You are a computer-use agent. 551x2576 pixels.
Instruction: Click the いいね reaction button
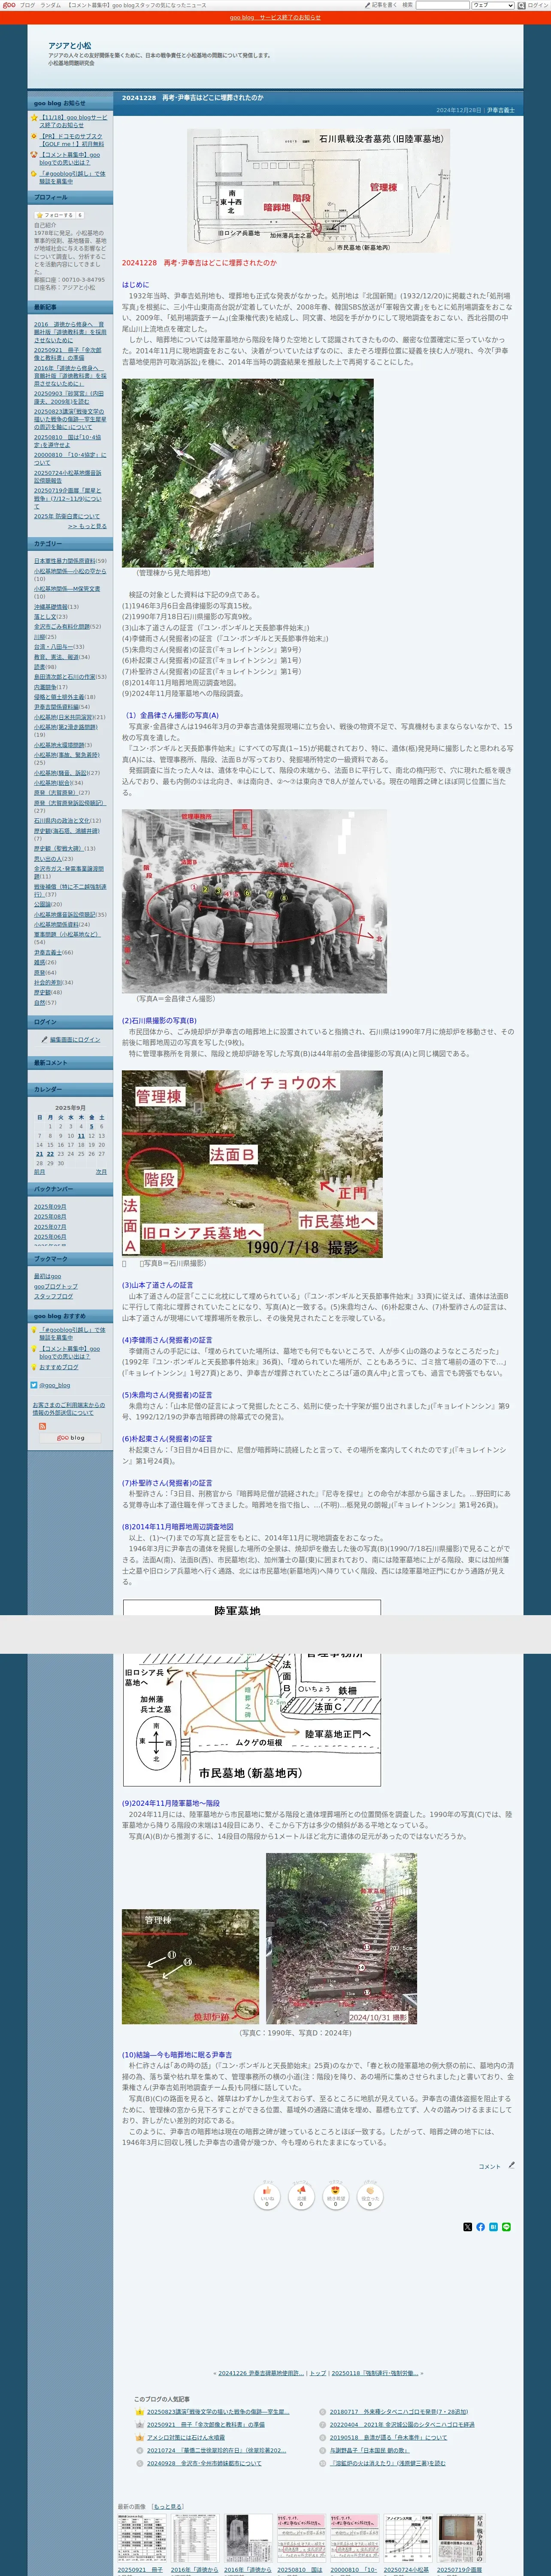(267, 2197)
